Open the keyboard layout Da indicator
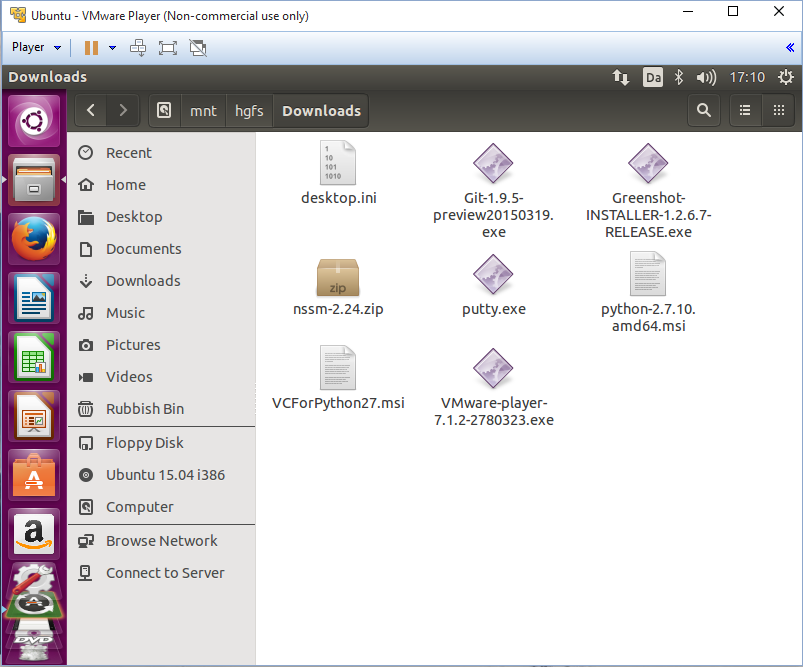The width and height of the screenshot is (803, 667). point(652,77)
